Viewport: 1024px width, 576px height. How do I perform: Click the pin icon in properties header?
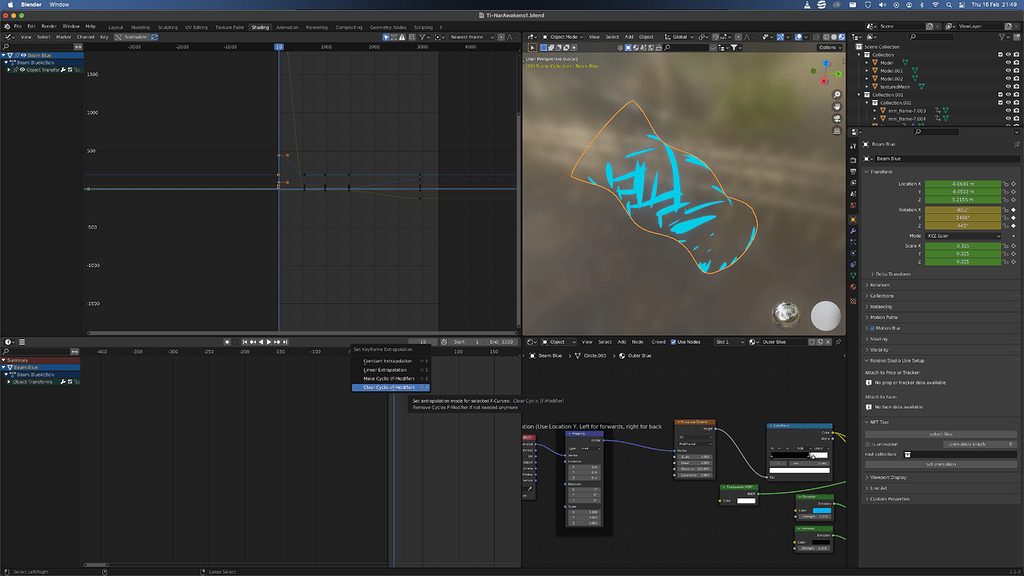(1016, 144)
